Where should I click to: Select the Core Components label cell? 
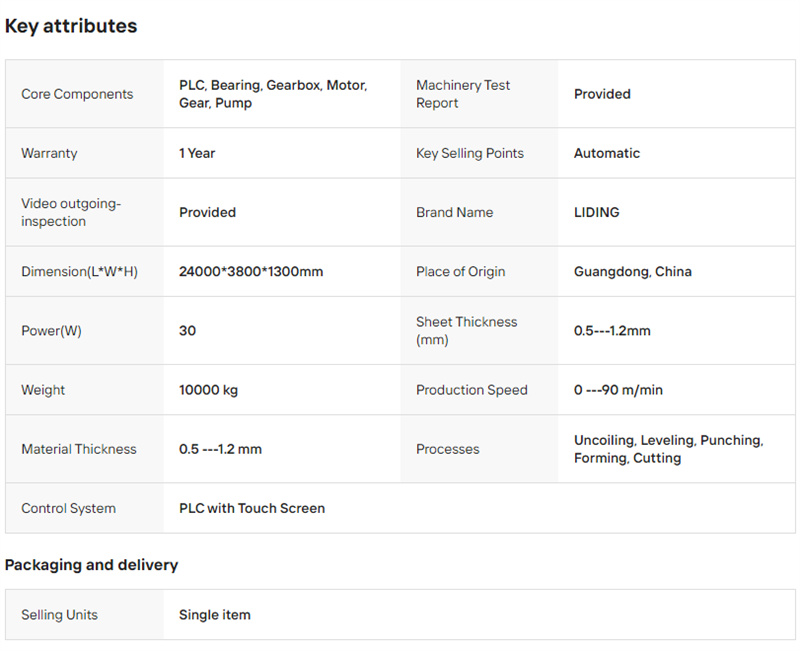tap(85, 94)
